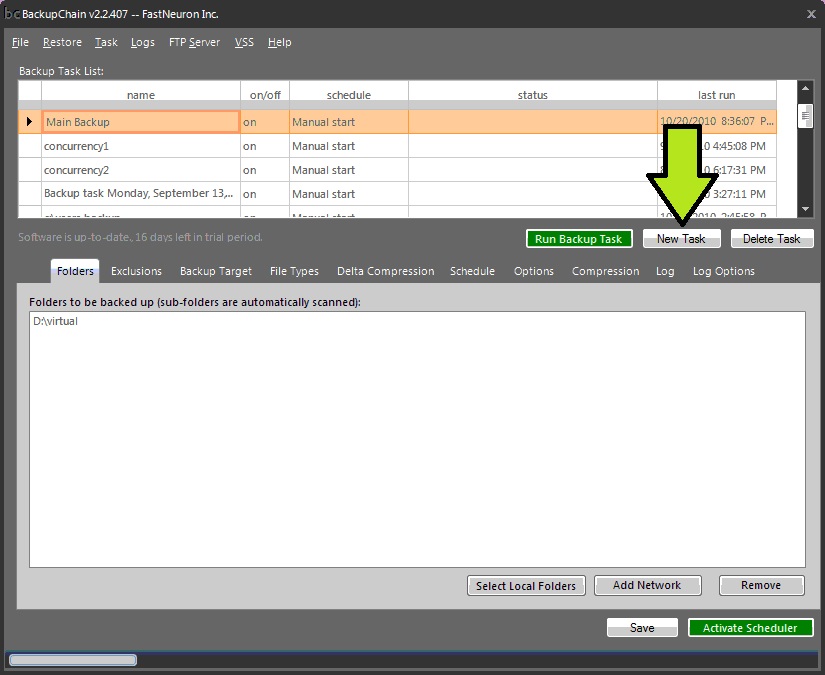Image resolution: width=825 pixels, height=675 pixels.
Task: Open the FTP Server menu
Action: [x=194, y=42]
